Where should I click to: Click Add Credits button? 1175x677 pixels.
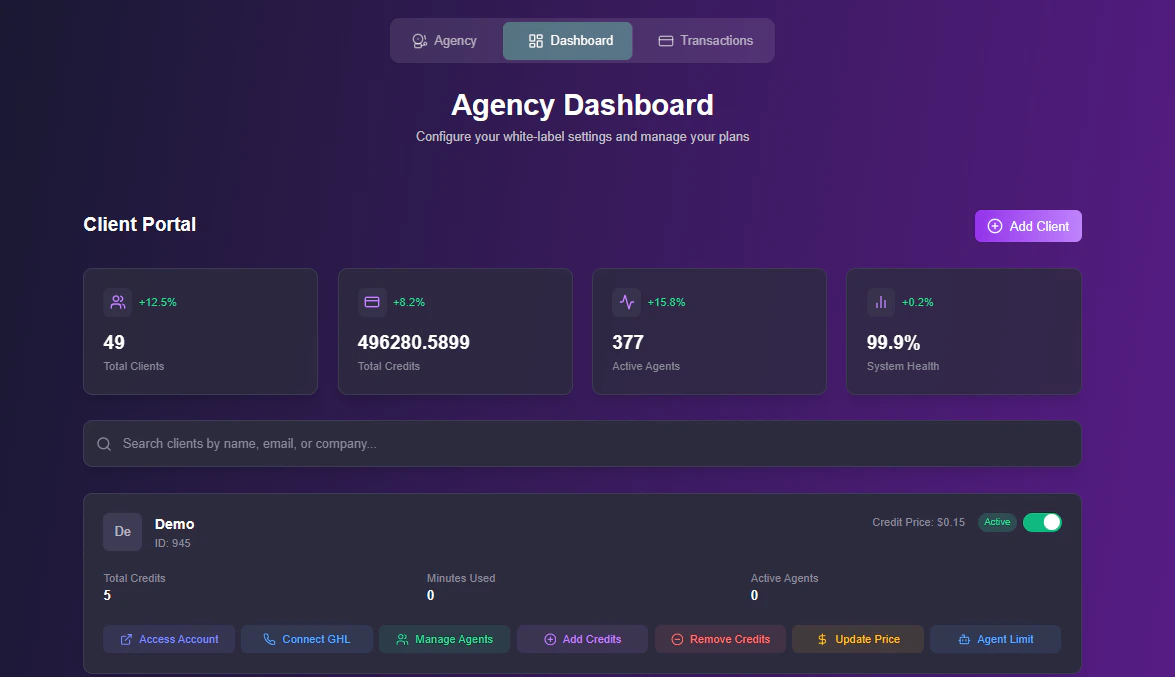582,640
